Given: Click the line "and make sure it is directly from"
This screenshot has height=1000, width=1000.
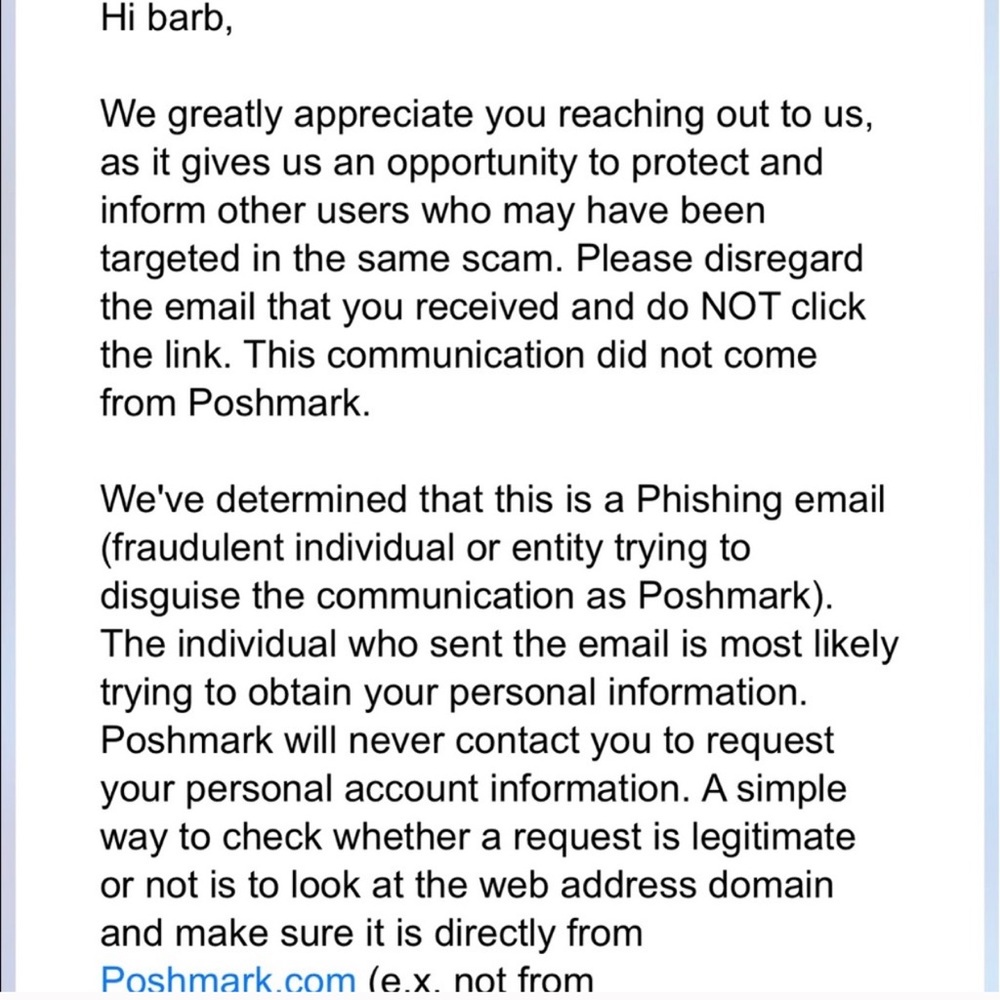Looking at the screenshot, I should [x=370, y=931].
